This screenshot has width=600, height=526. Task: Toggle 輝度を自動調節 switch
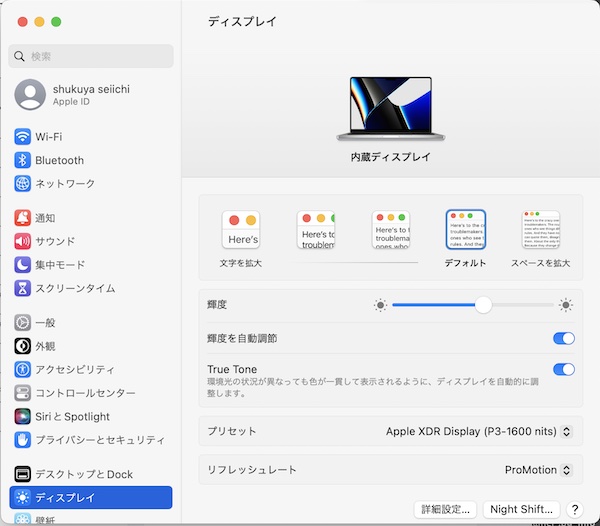pyautogui.click(x=563, y=339)
